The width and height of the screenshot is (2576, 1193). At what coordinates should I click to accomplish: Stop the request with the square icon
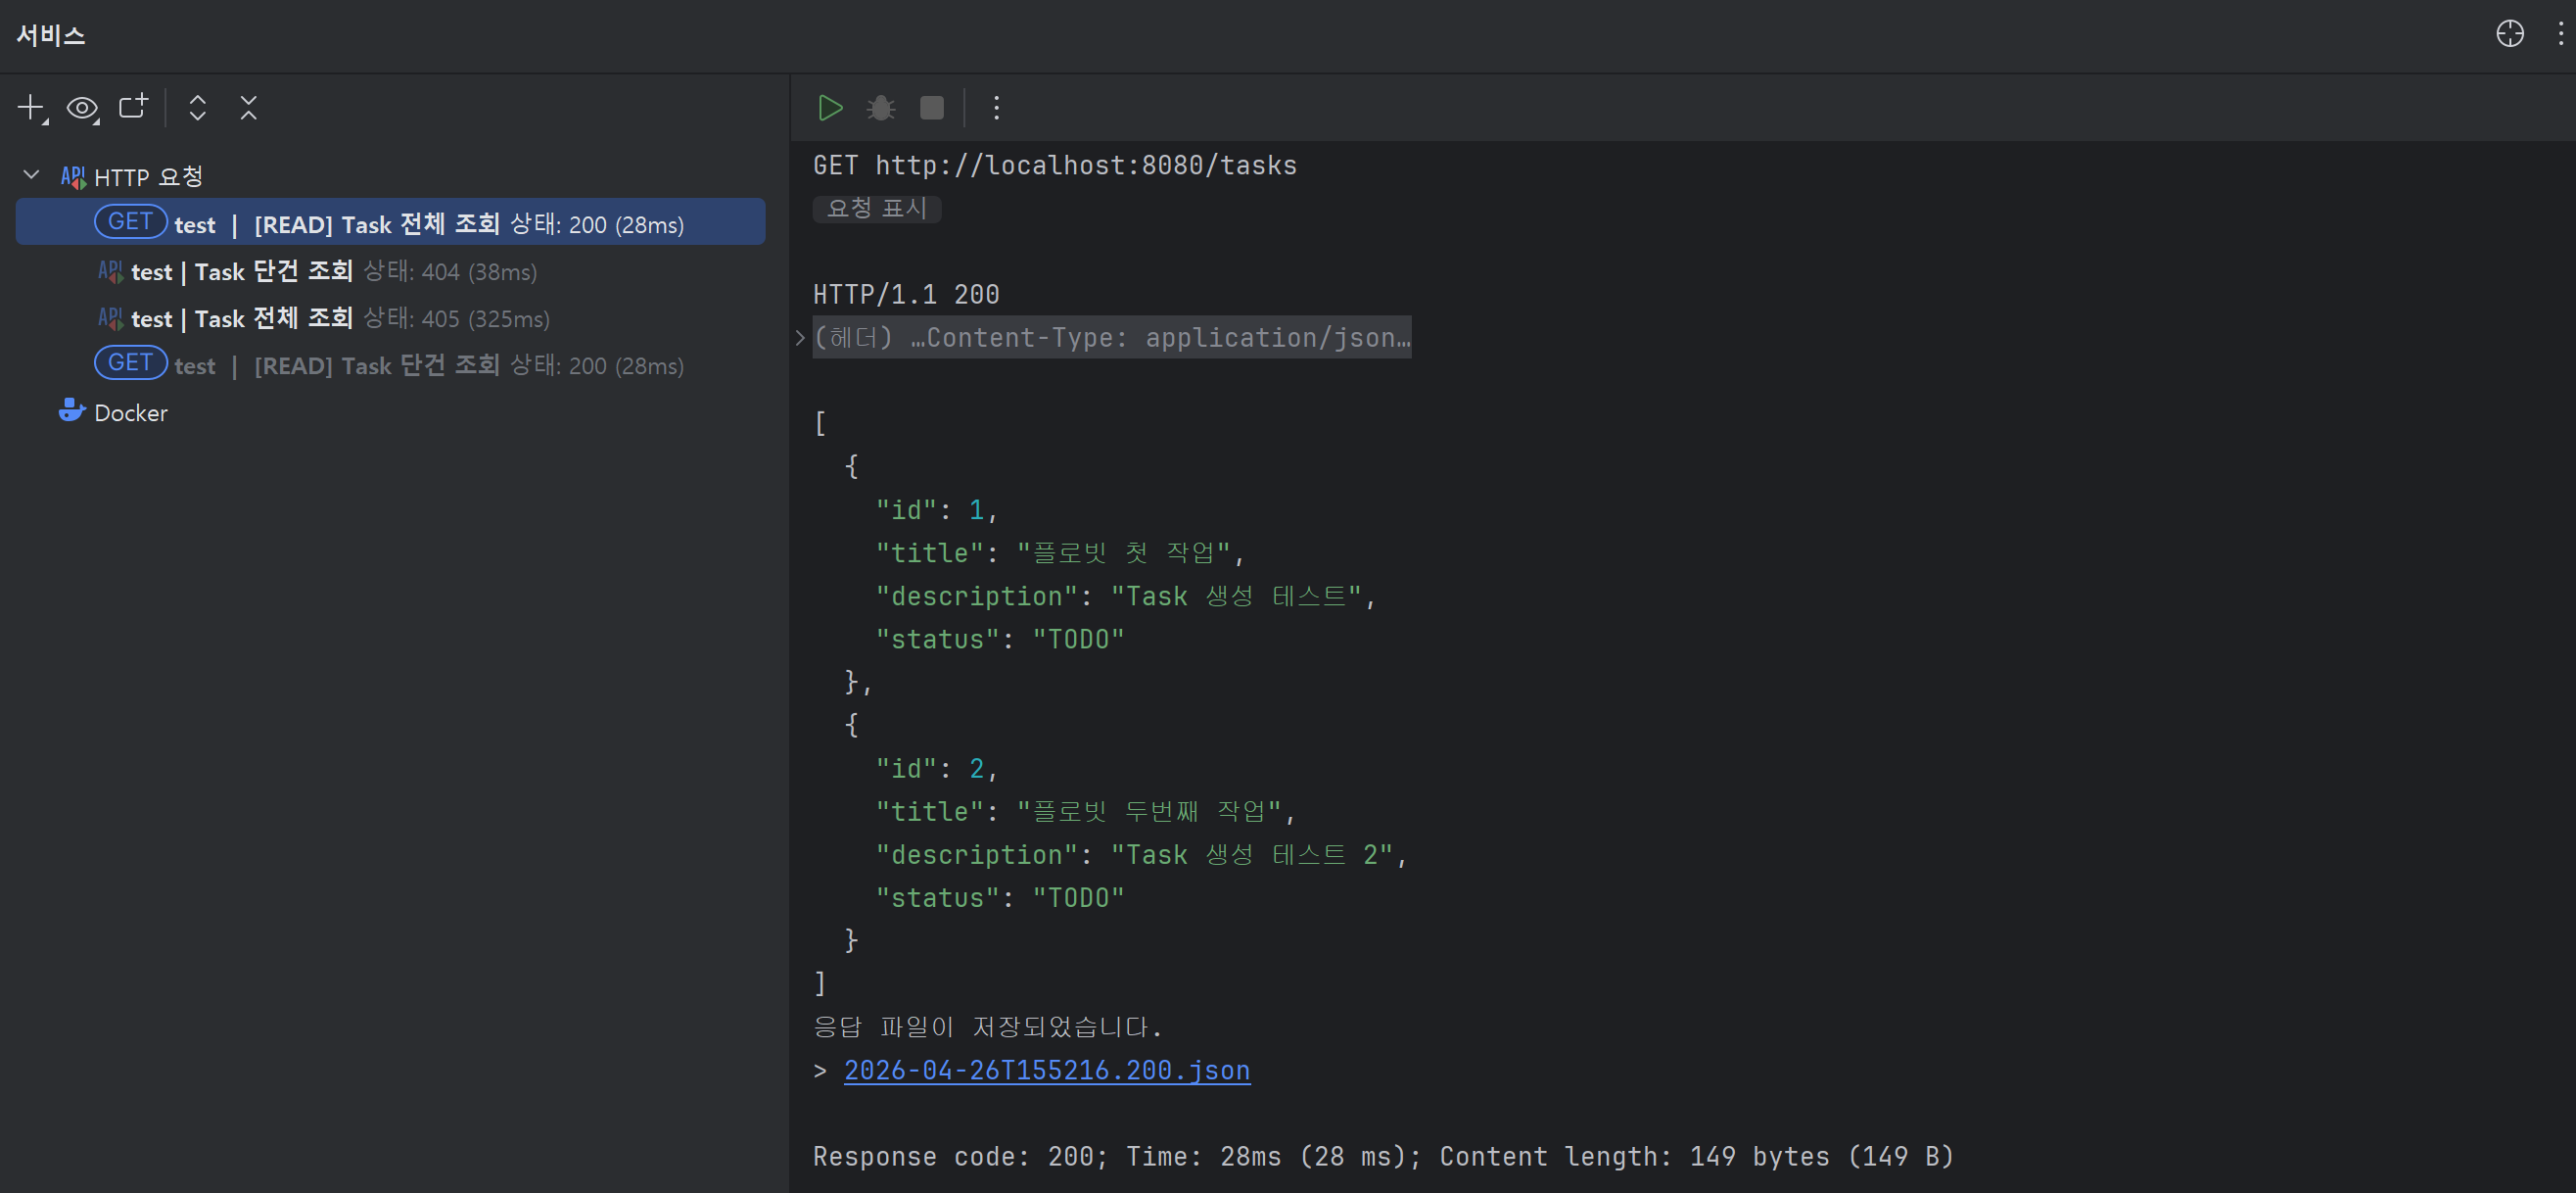[x=932, y=108]
